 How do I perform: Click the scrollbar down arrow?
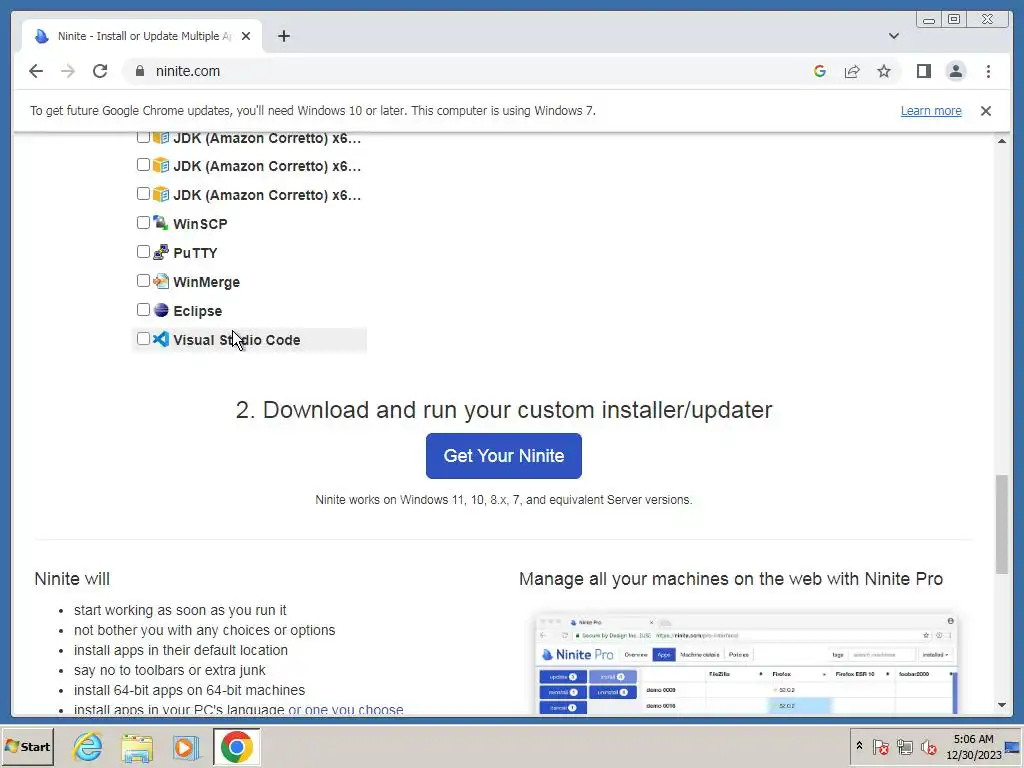[1002, 705]
